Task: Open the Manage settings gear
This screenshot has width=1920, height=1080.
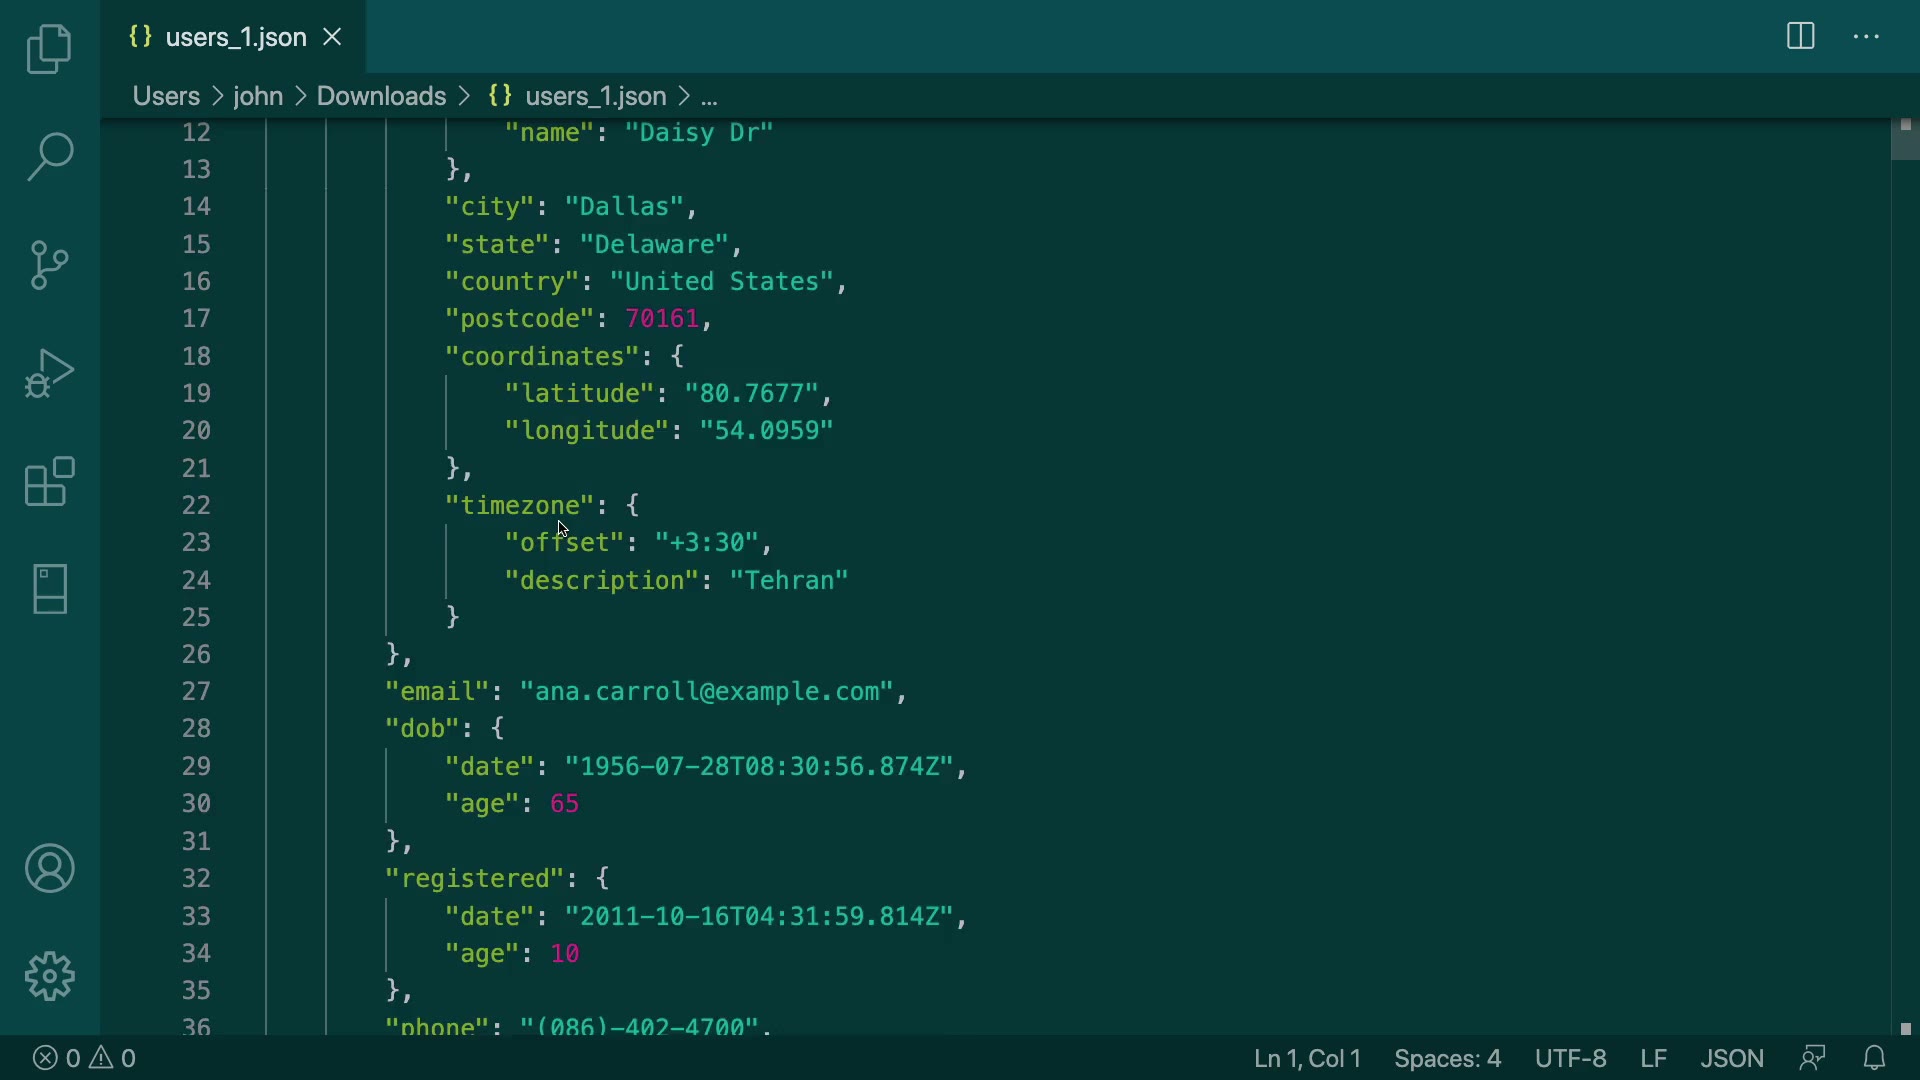Action: (49, 976)
